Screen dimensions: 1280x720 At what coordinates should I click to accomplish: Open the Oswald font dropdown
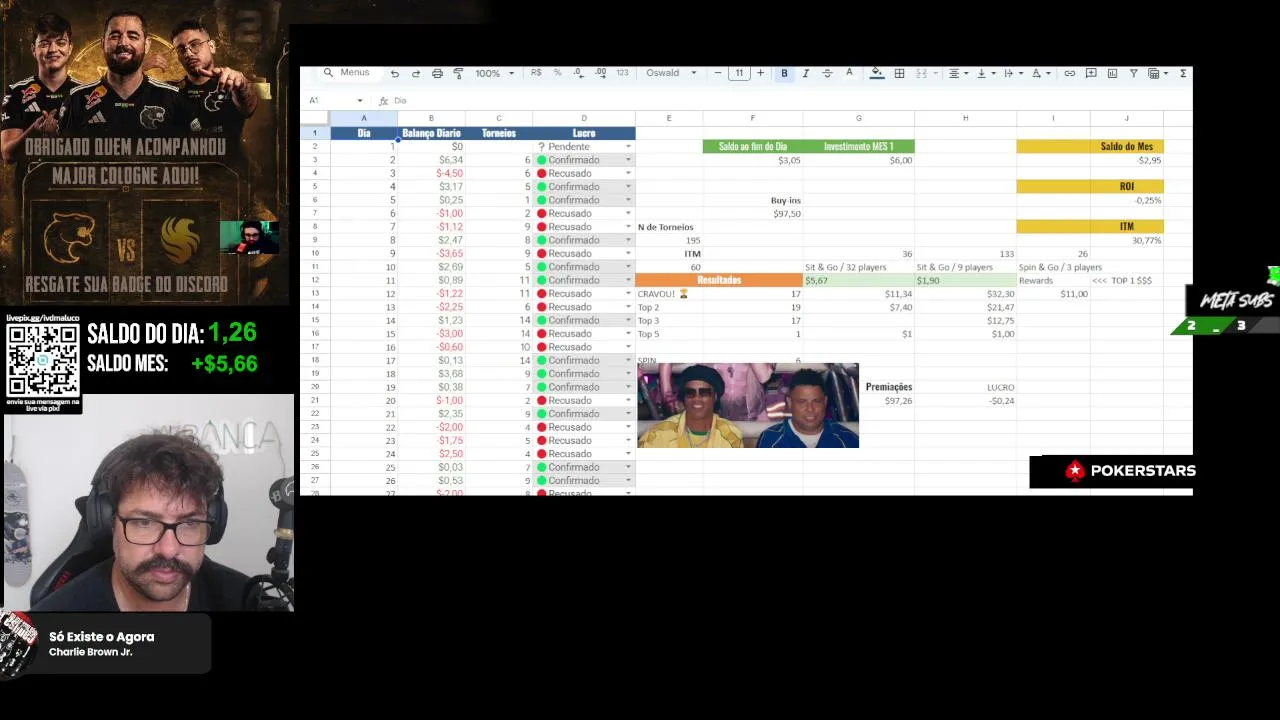click(x=671, y=73)
